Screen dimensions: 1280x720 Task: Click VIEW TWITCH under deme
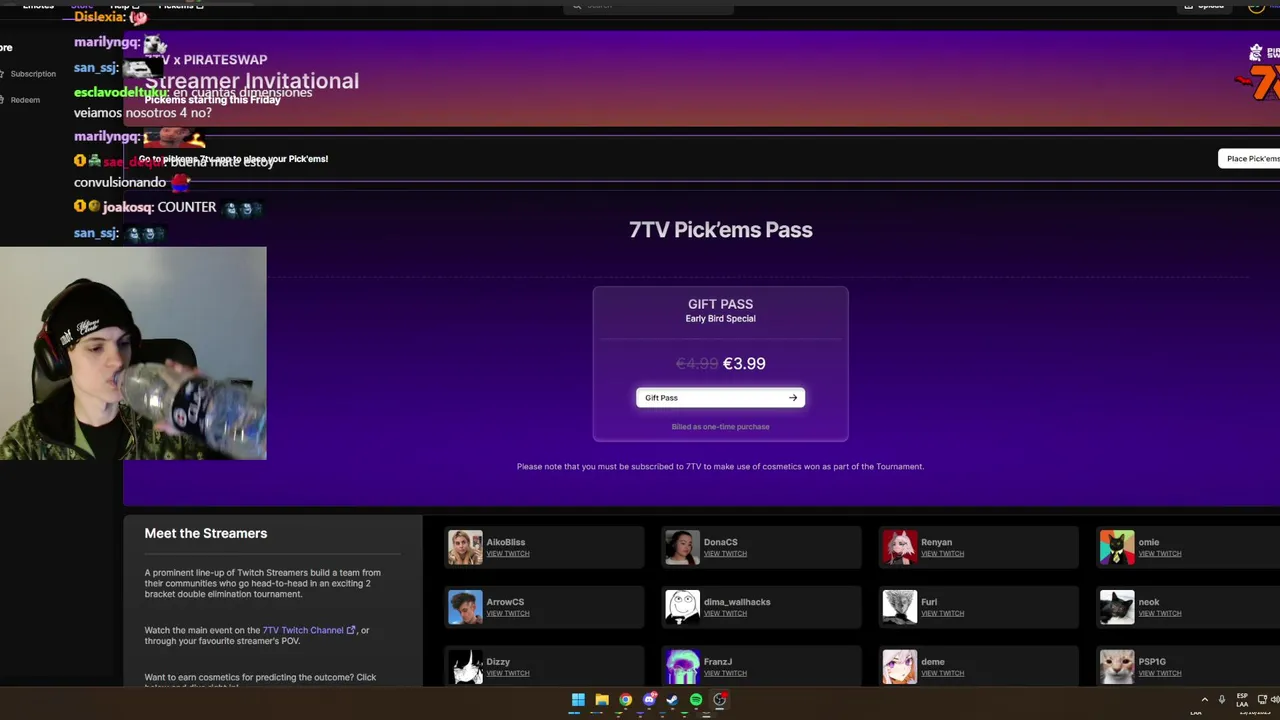click(x=942, y=674)
